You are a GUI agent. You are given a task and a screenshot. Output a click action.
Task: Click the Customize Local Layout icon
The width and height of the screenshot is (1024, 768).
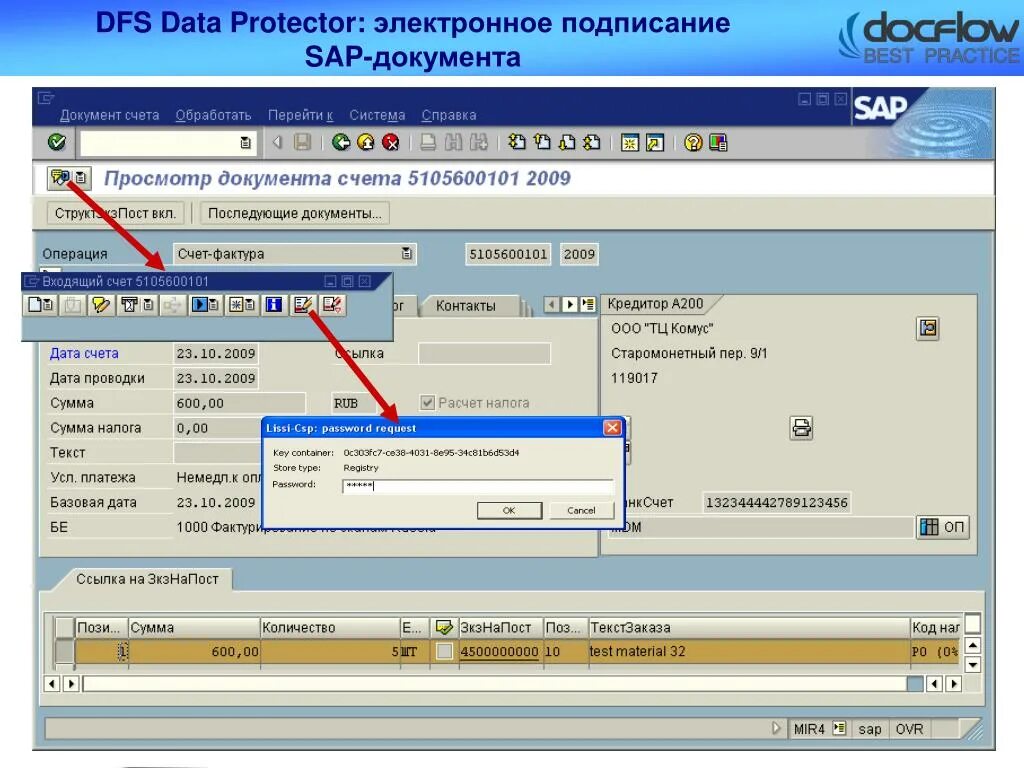click(718, 142)
